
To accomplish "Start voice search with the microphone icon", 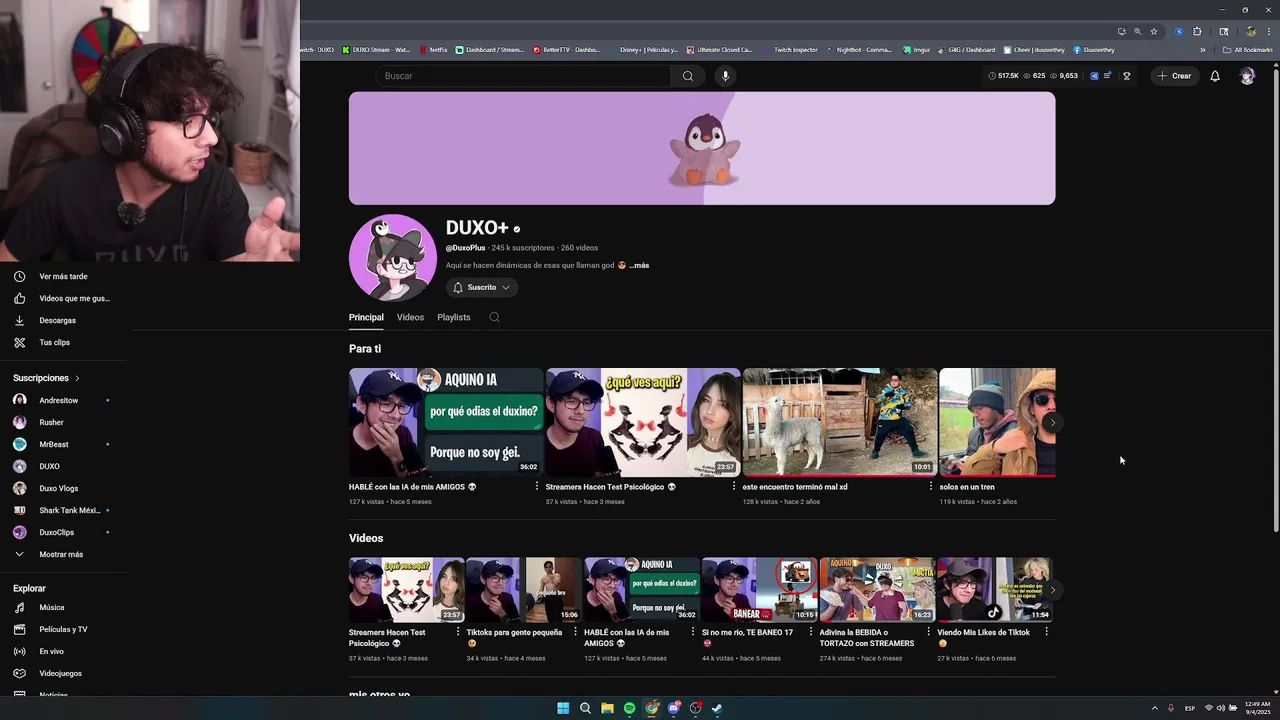I will click(x=725, y=76).
